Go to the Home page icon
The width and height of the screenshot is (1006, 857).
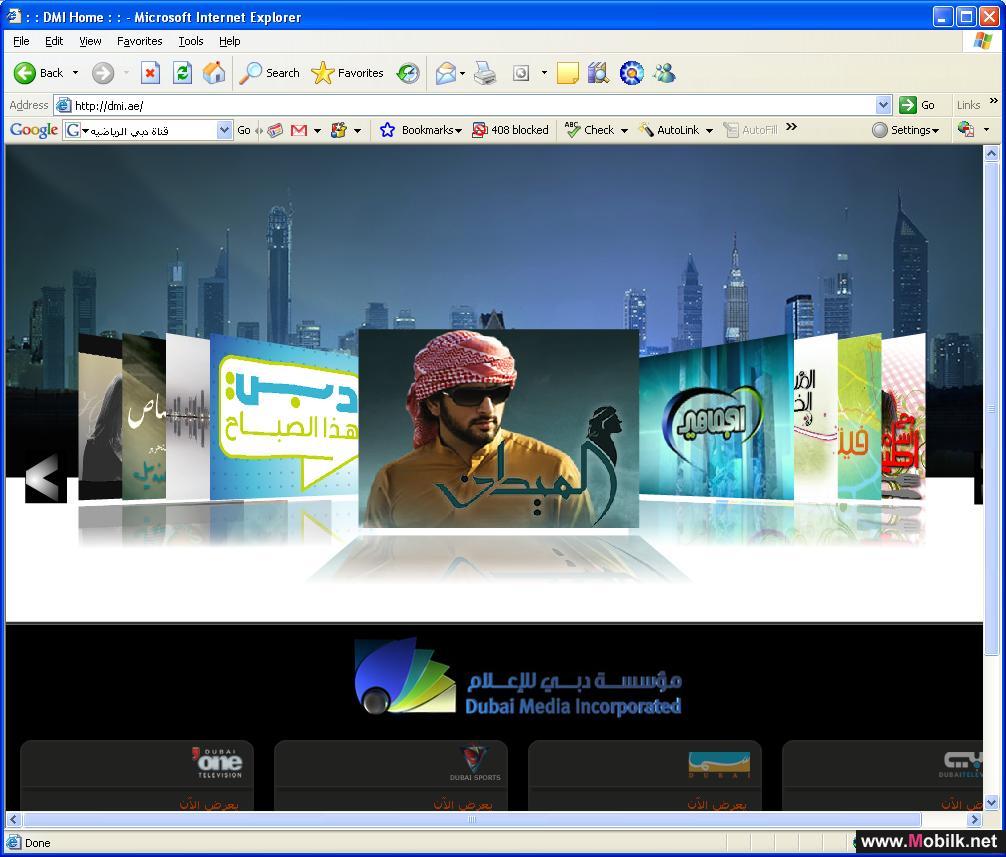[214, 73]
